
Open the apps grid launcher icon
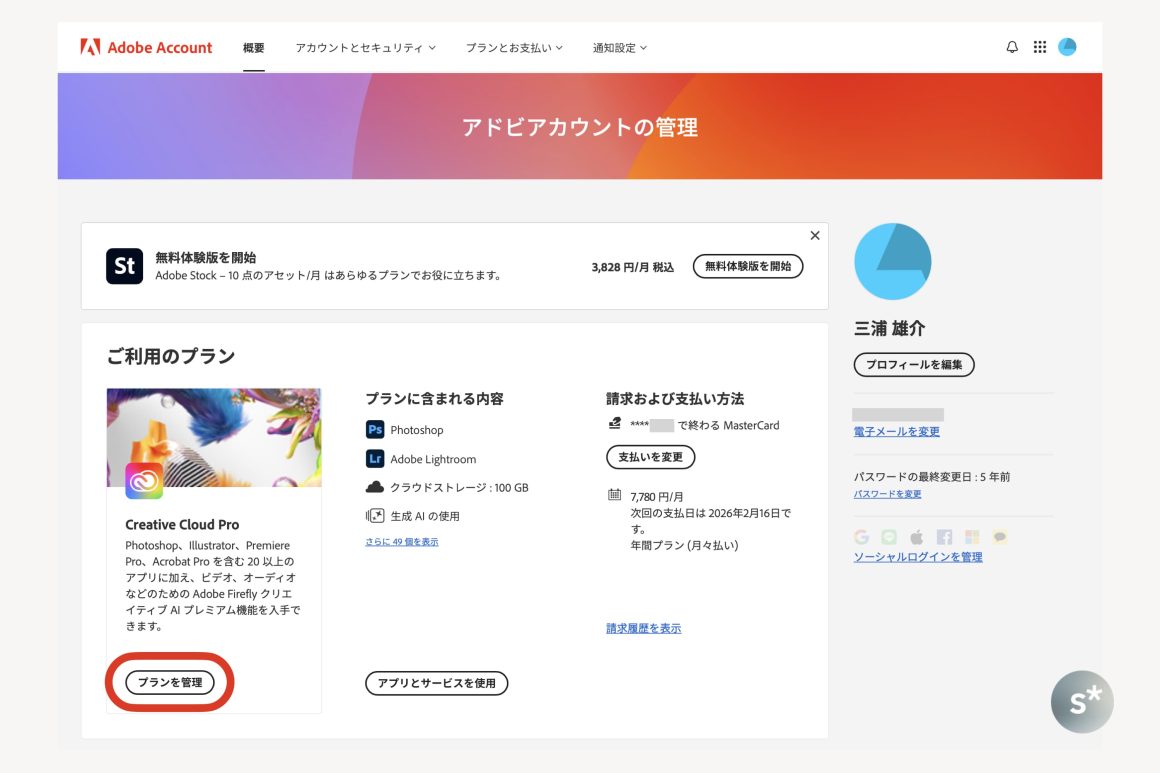click(1039, 47)
